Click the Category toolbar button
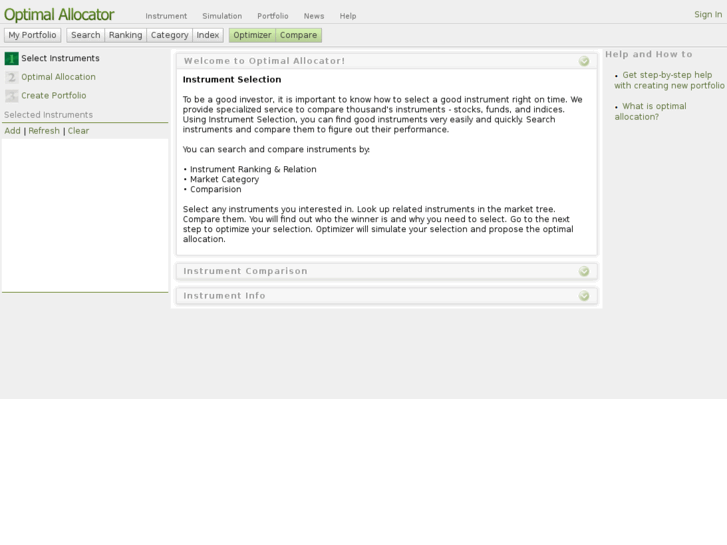 170,35
